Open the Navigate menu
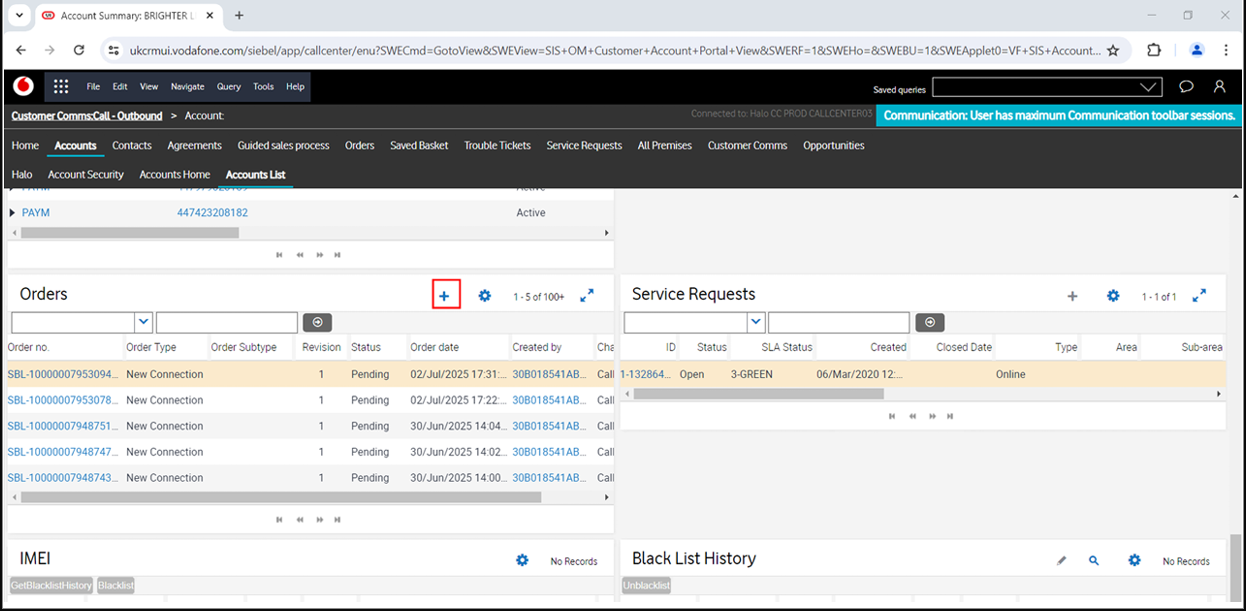1246x611 pixels. click(x=187, y=87)
